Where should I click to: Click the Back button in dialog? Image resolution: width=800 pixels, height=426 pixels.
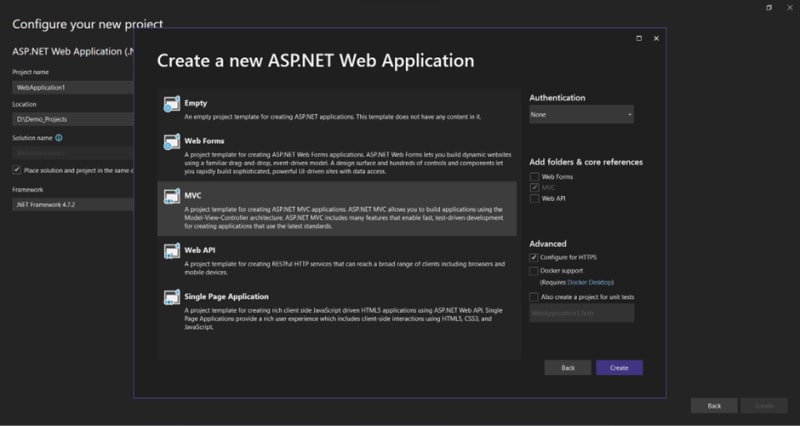click(x=568, y=368)
